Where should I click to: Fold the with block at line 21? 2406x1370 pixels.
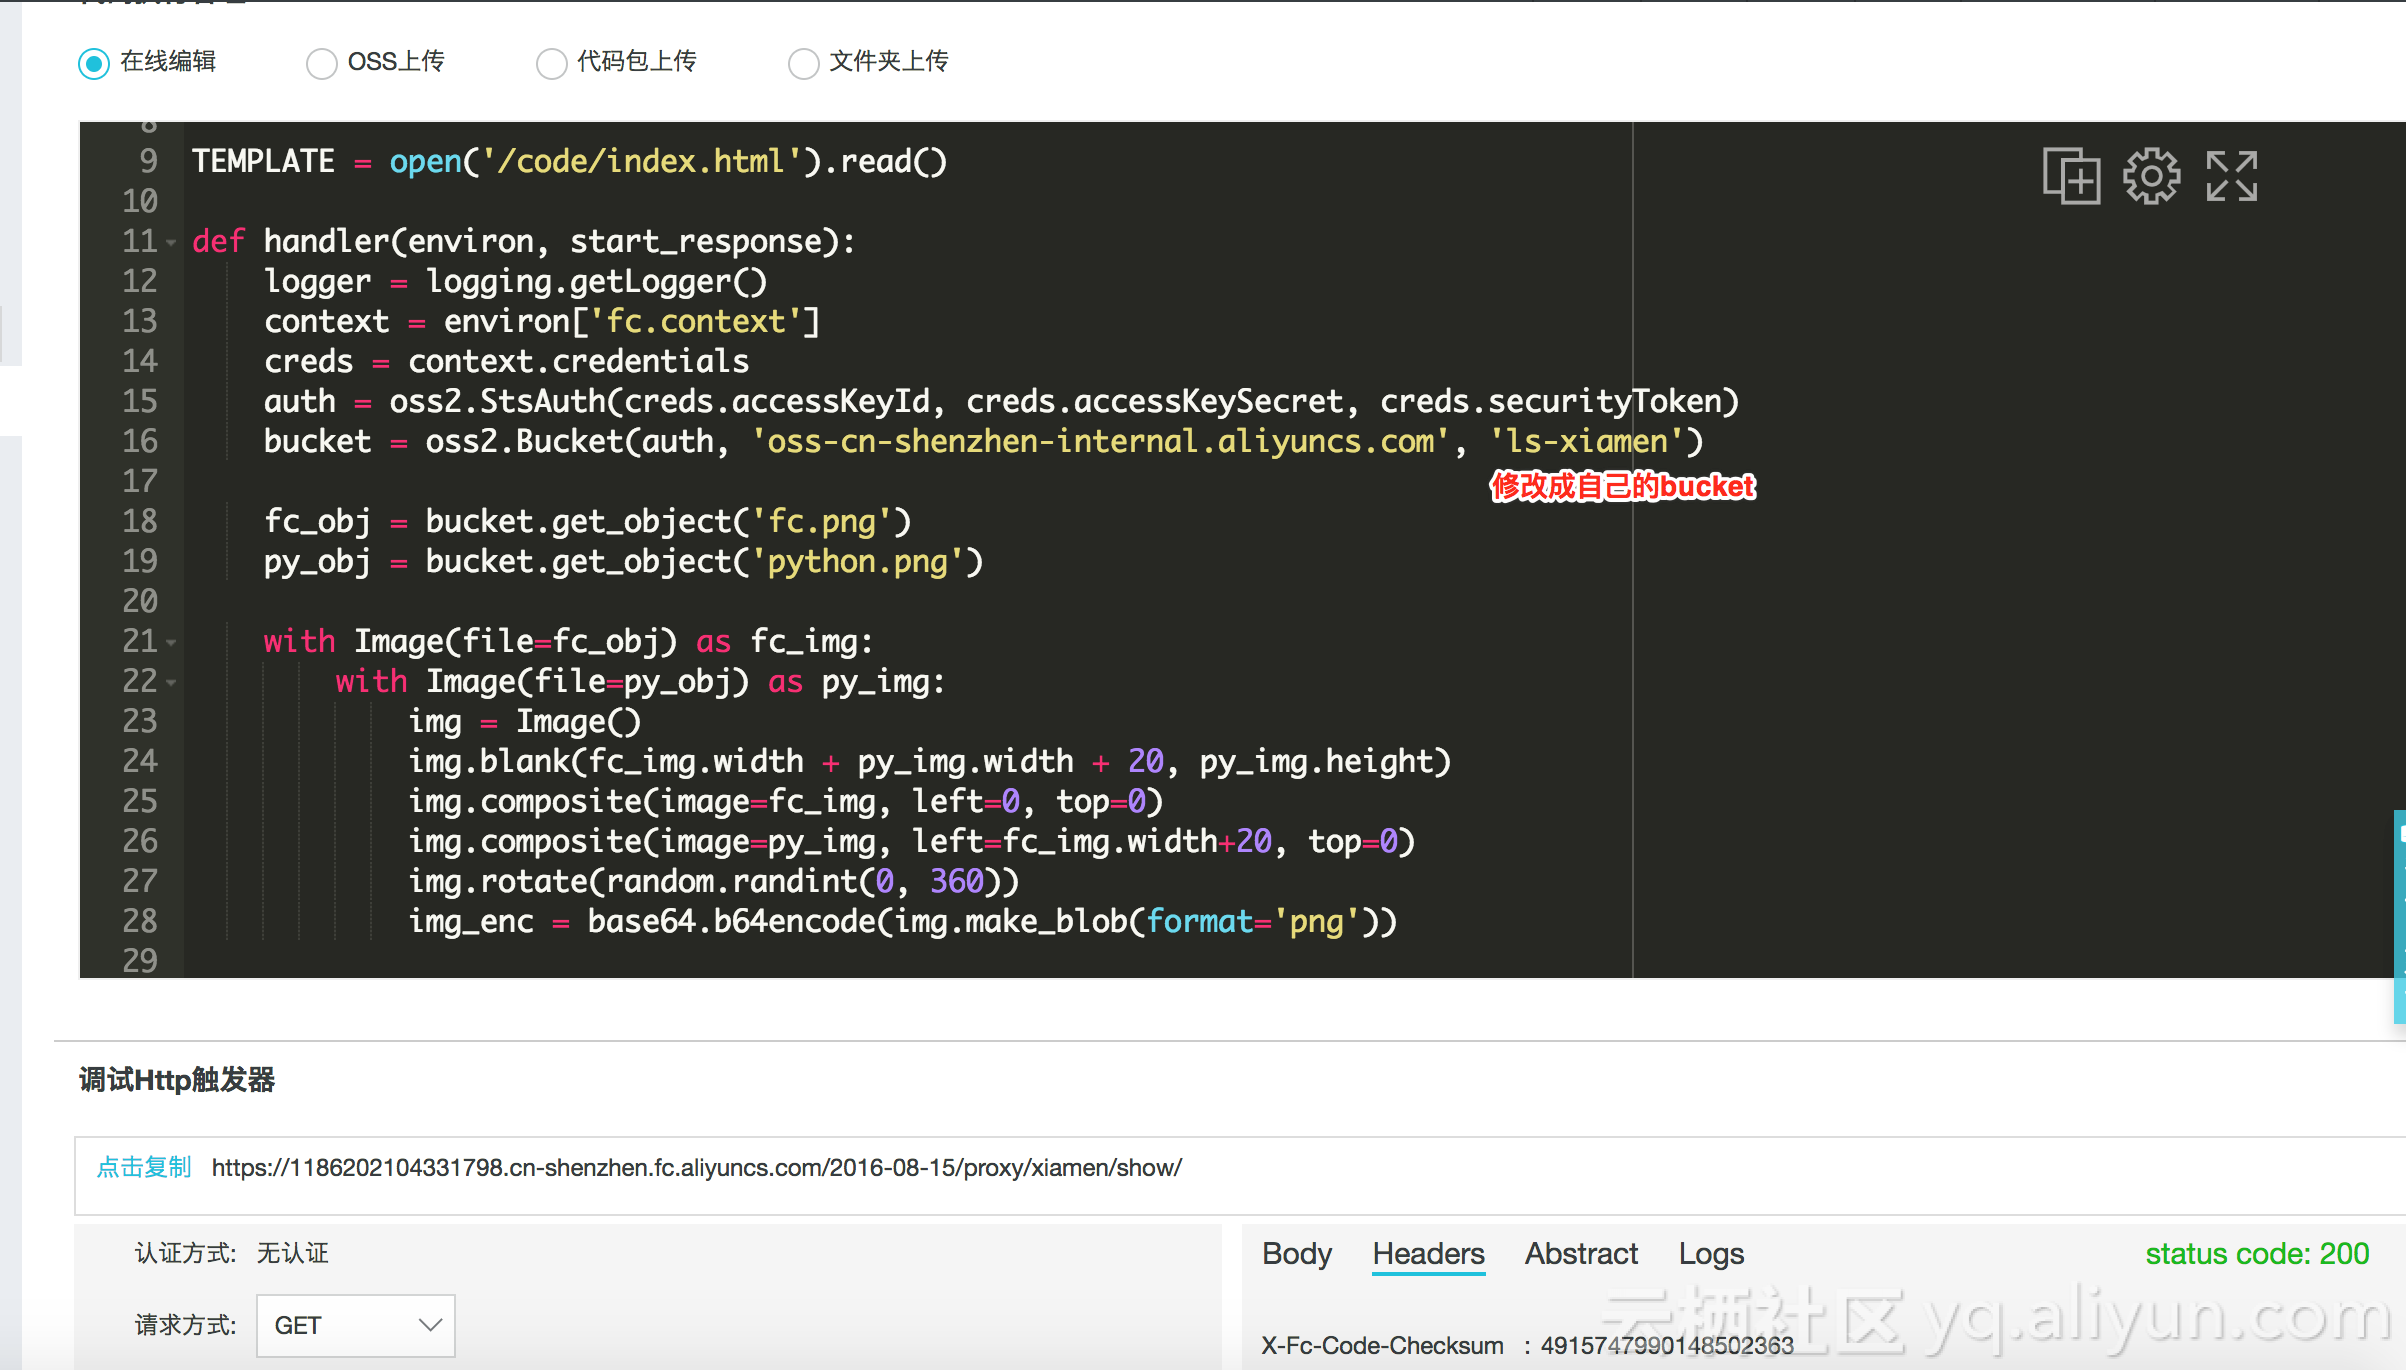(x=171, y=643)
